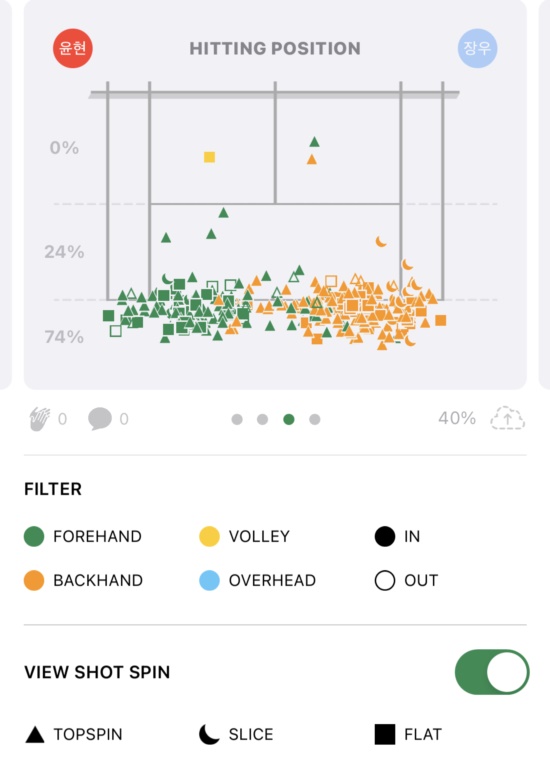Tap the TOPSPIN triangle legend icon
Screen dimensions: 550x761
[x=34, y=735]
